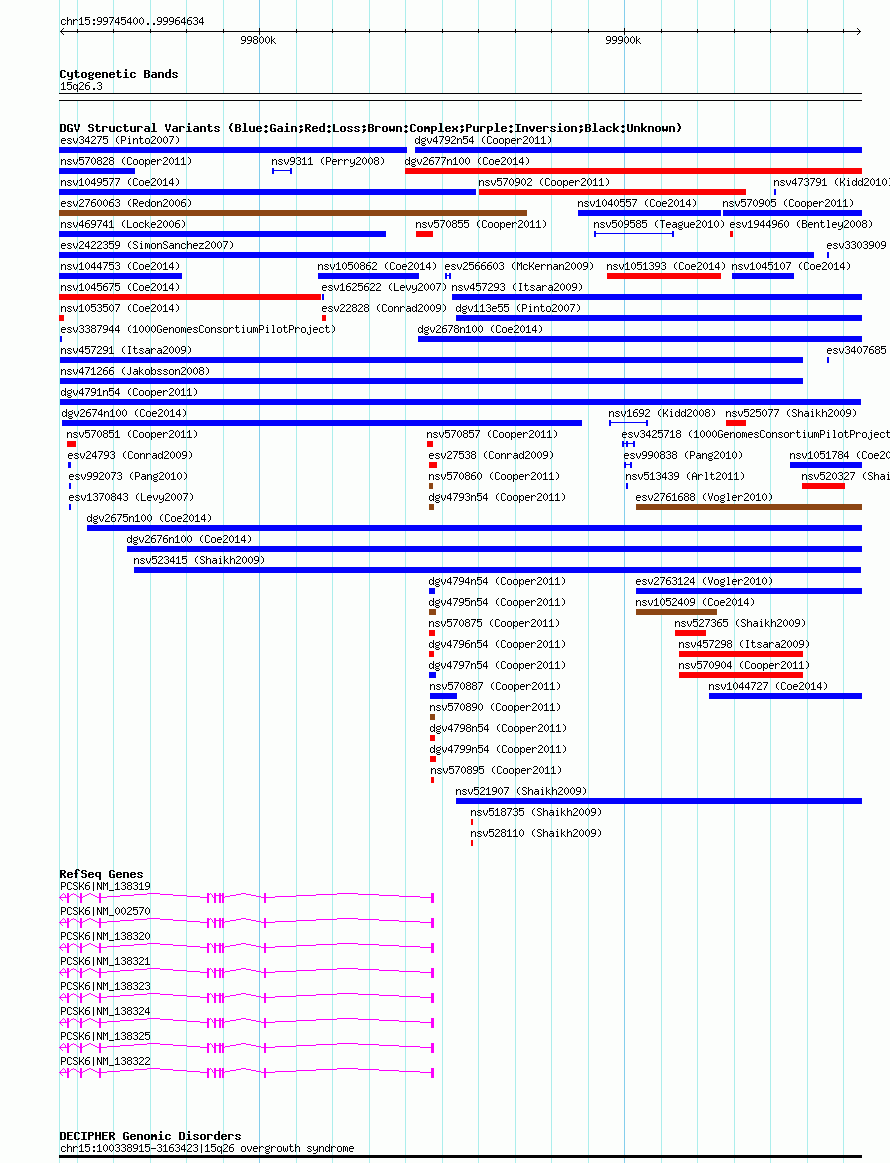
Task: Open the dgv4791n54 (Cooper2011) label
Action: [x=129, y=392]
